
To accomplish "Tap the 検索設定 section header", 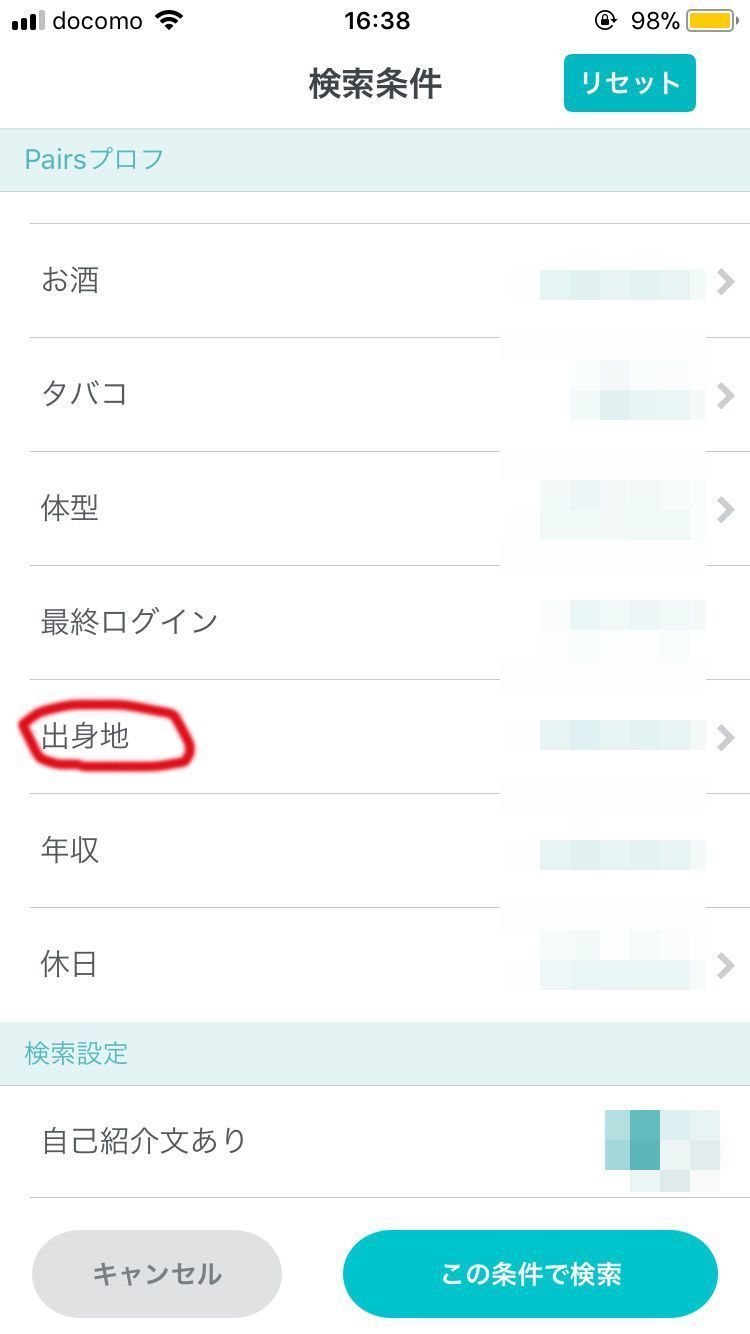I will [375, 1054].
